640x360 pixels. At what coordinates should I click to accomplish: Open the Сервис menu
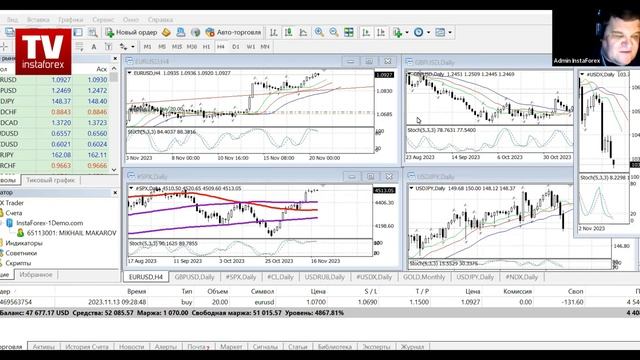(103, 20)
